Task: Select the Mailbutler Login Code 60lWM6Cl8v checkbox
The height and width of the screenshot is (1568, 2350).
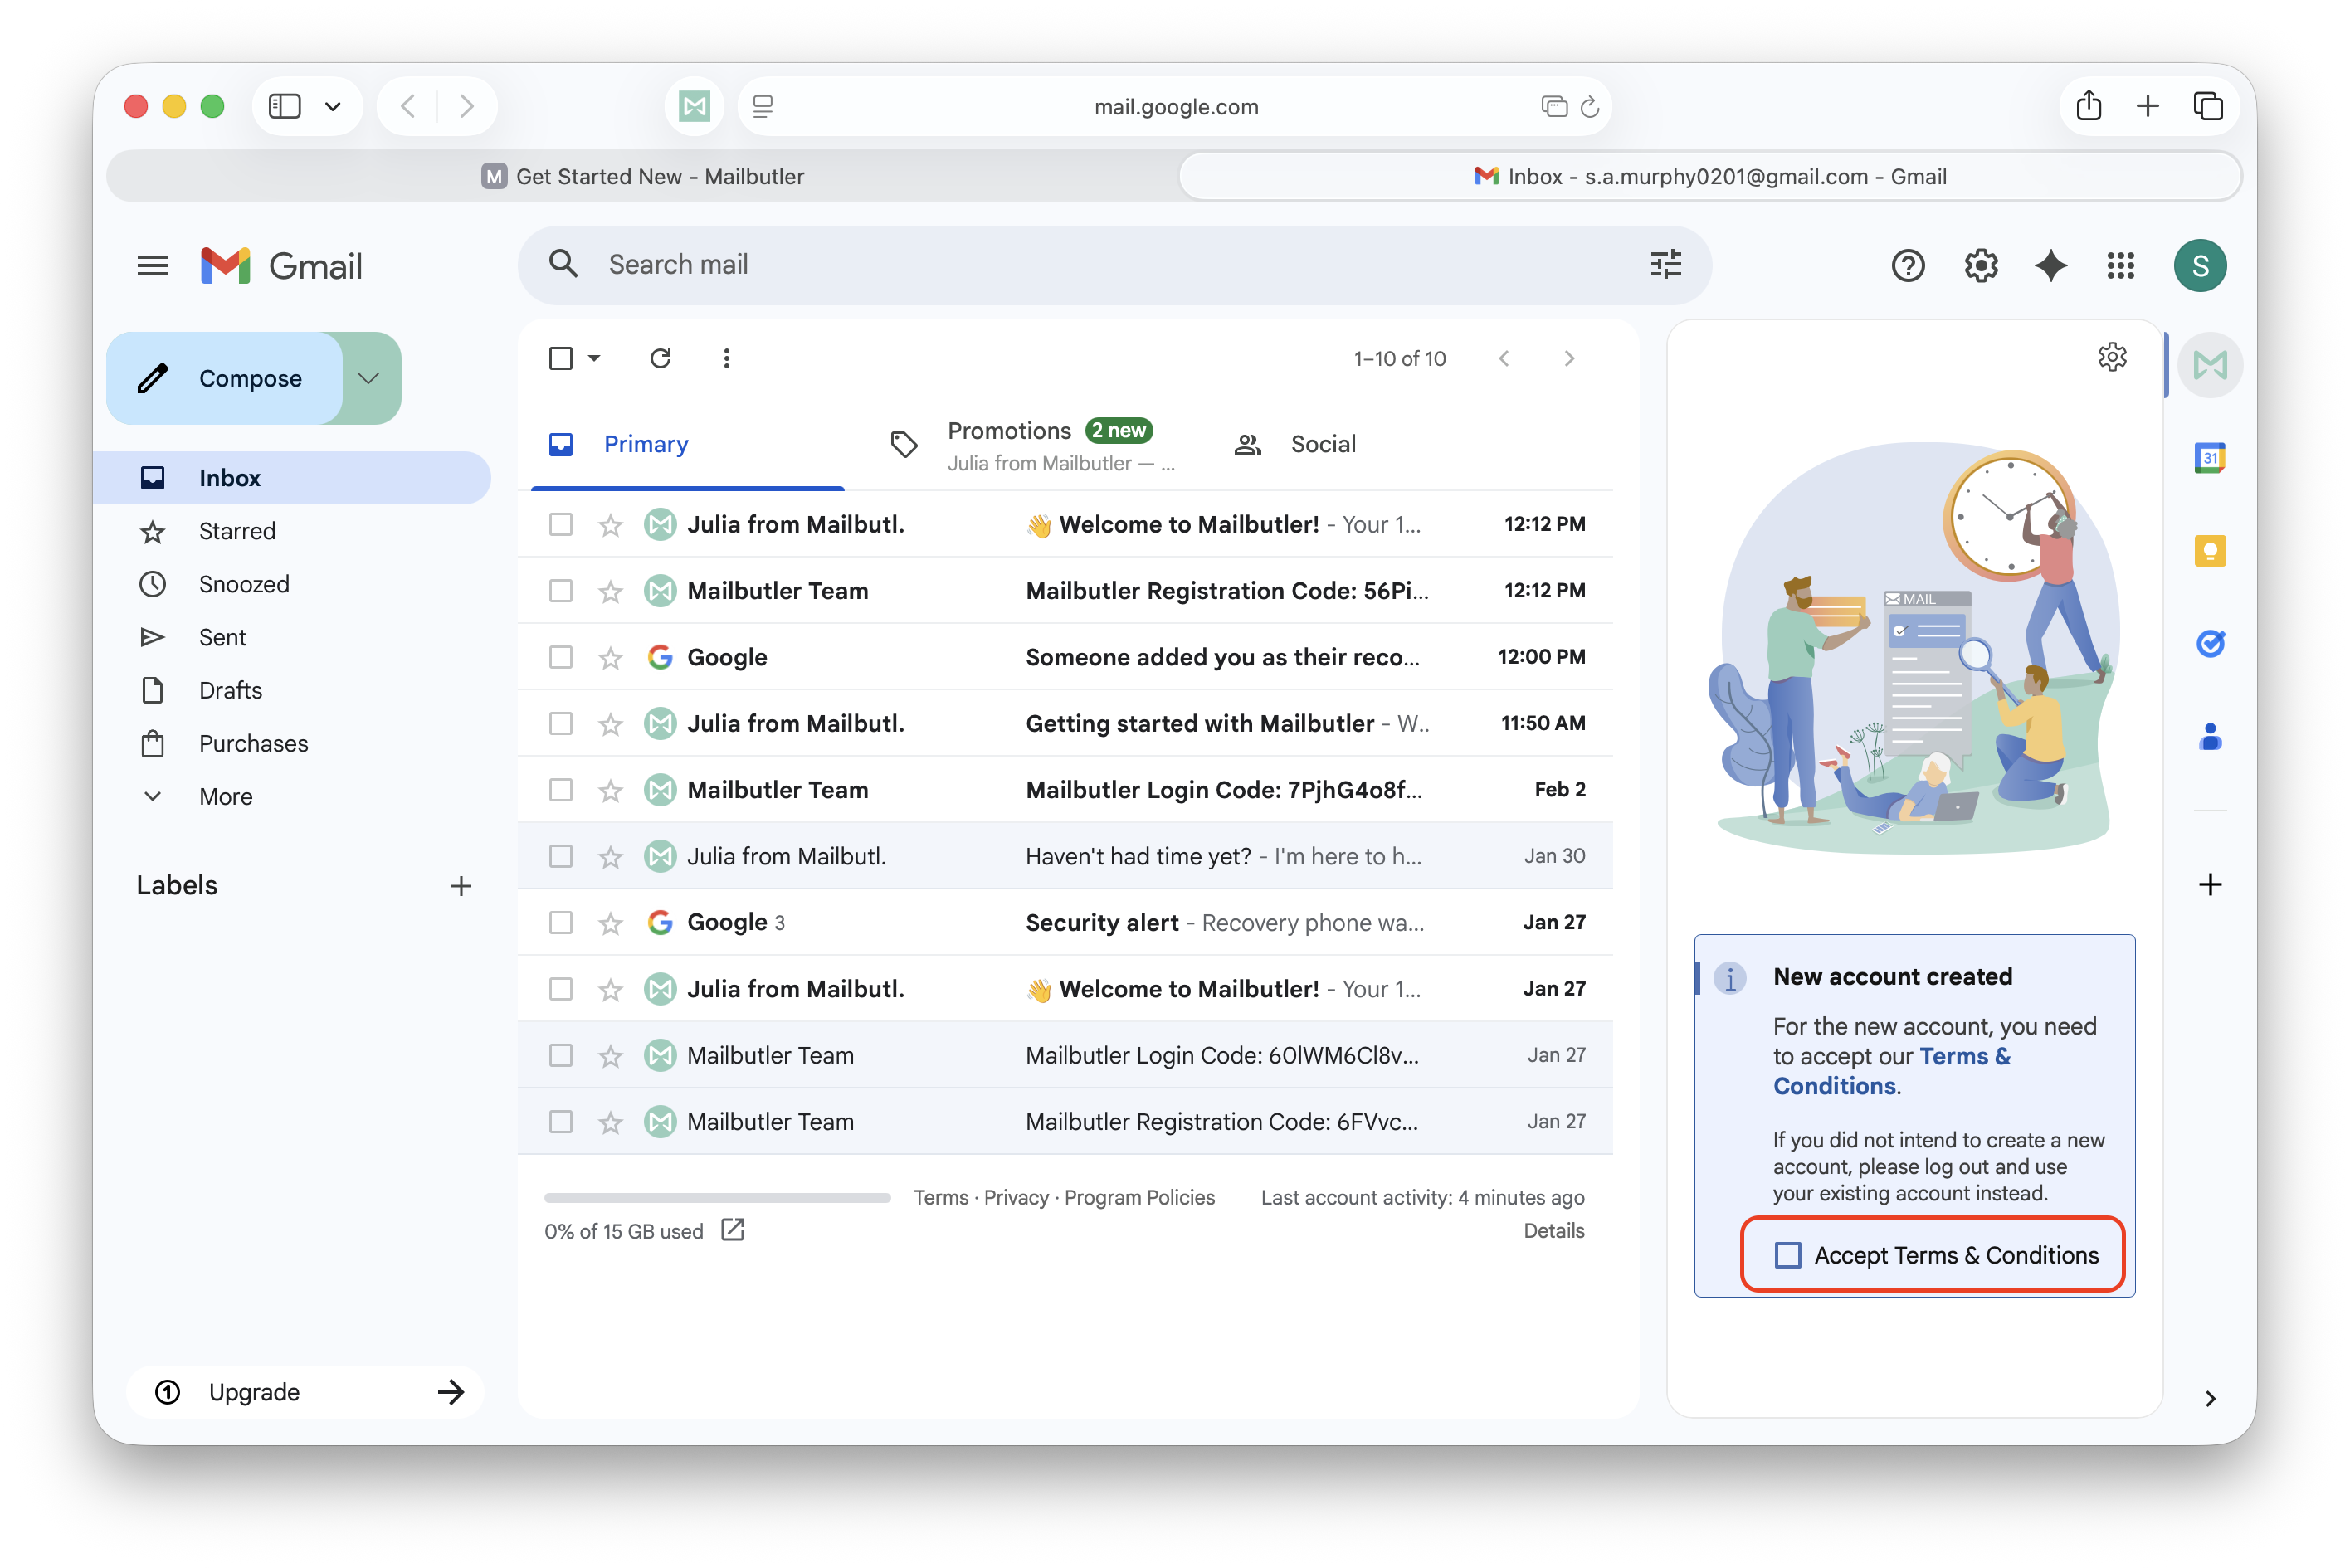Action: pos(561,1055)
